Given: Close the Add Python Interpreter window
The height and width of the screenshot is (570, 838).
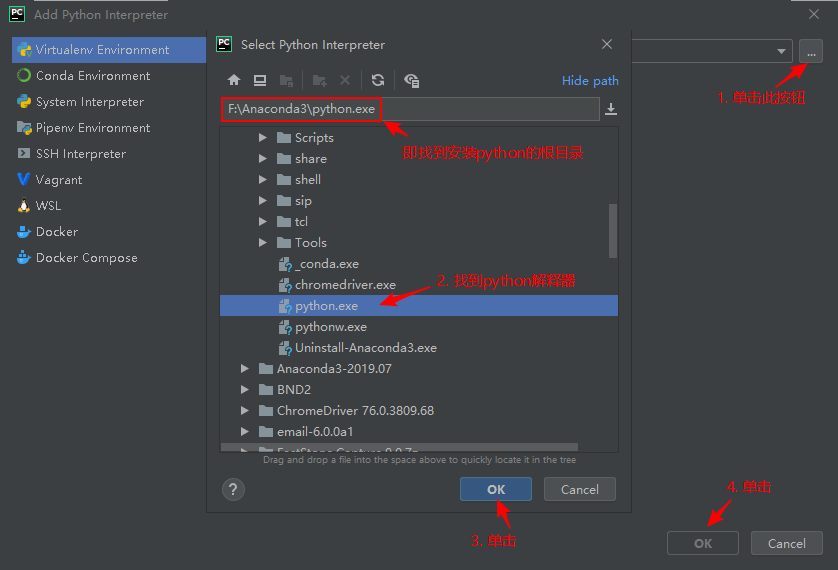Looking at the screenshot, I should tap(814, 14).
